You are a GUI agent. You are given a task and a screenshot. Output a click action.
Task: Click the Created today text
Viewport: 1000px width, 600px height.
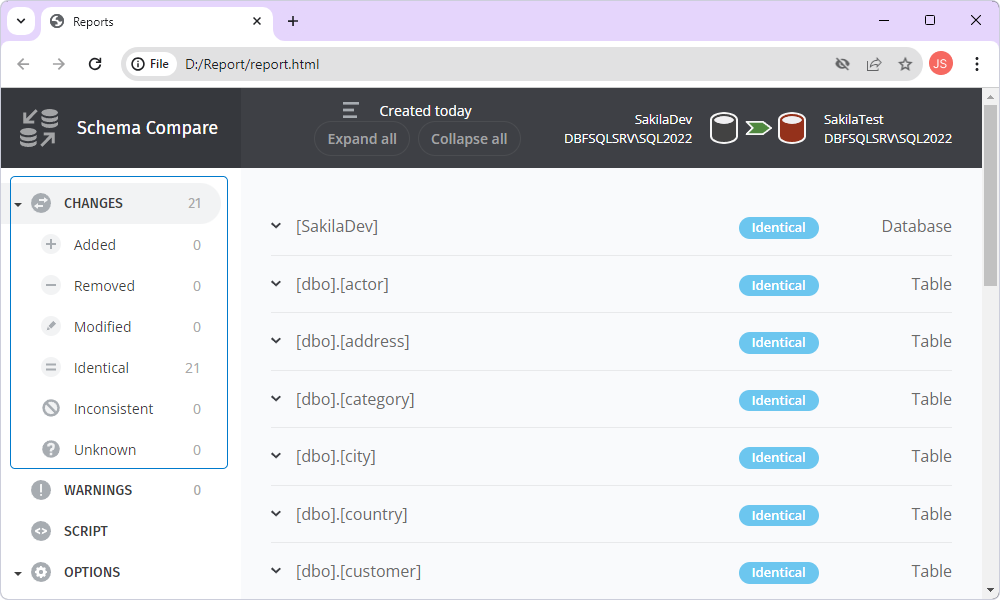(425, 111)
